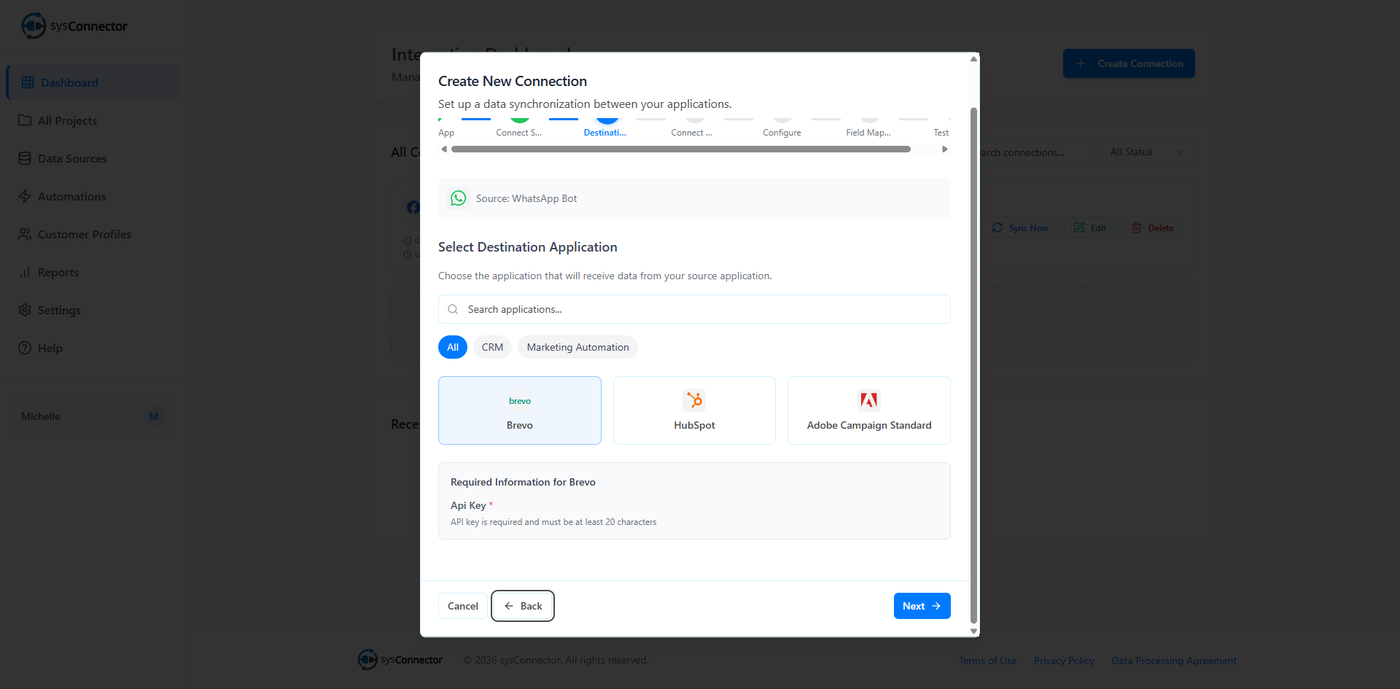The width and height of the screenshot is (1400, 689).
Task: Delete the connection
Action: pos(1152,229)
